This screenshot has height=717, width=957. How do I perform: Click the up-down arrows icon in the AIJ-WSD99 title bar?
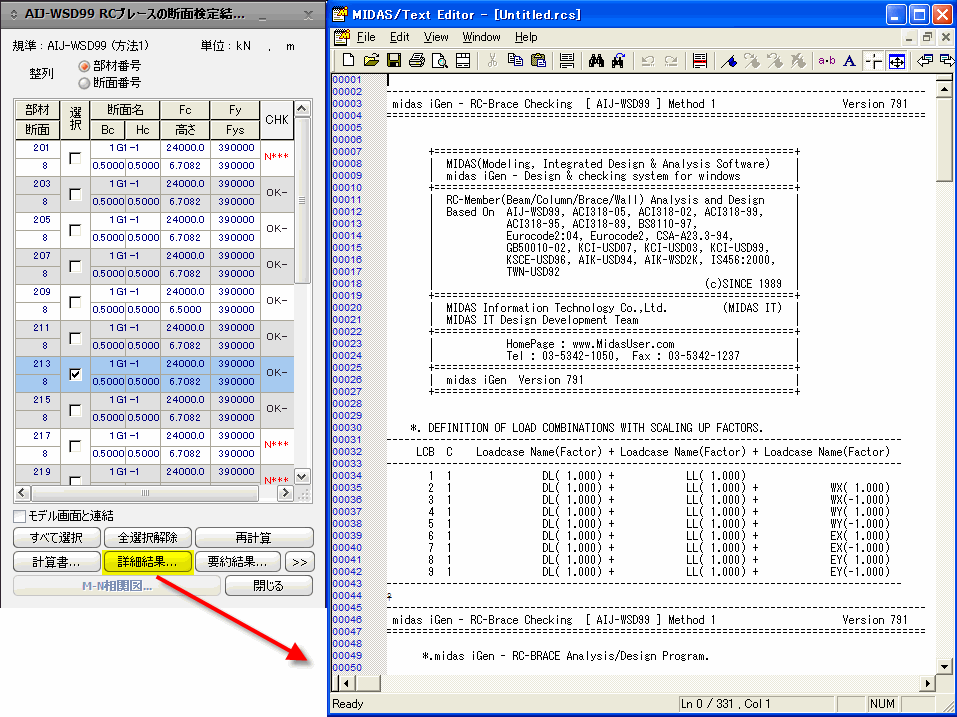tap(15, 14)
